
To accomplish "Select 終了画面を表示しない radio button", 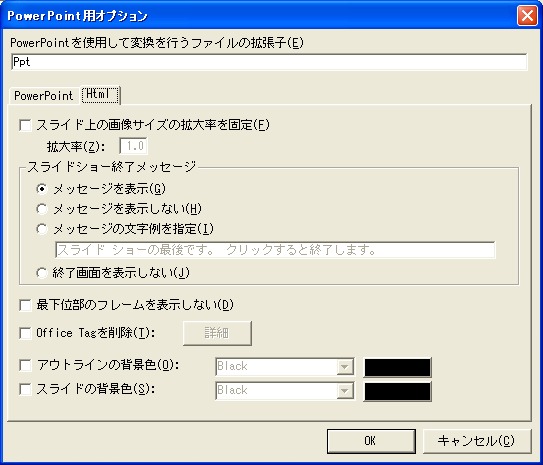I will [42, 273].
